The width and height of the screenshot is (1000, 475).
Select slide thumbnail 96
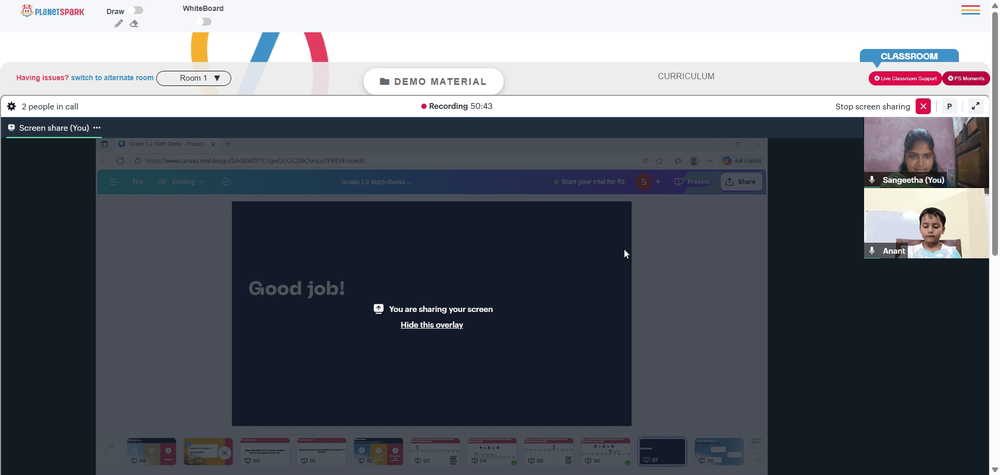(x=605, y=451)
